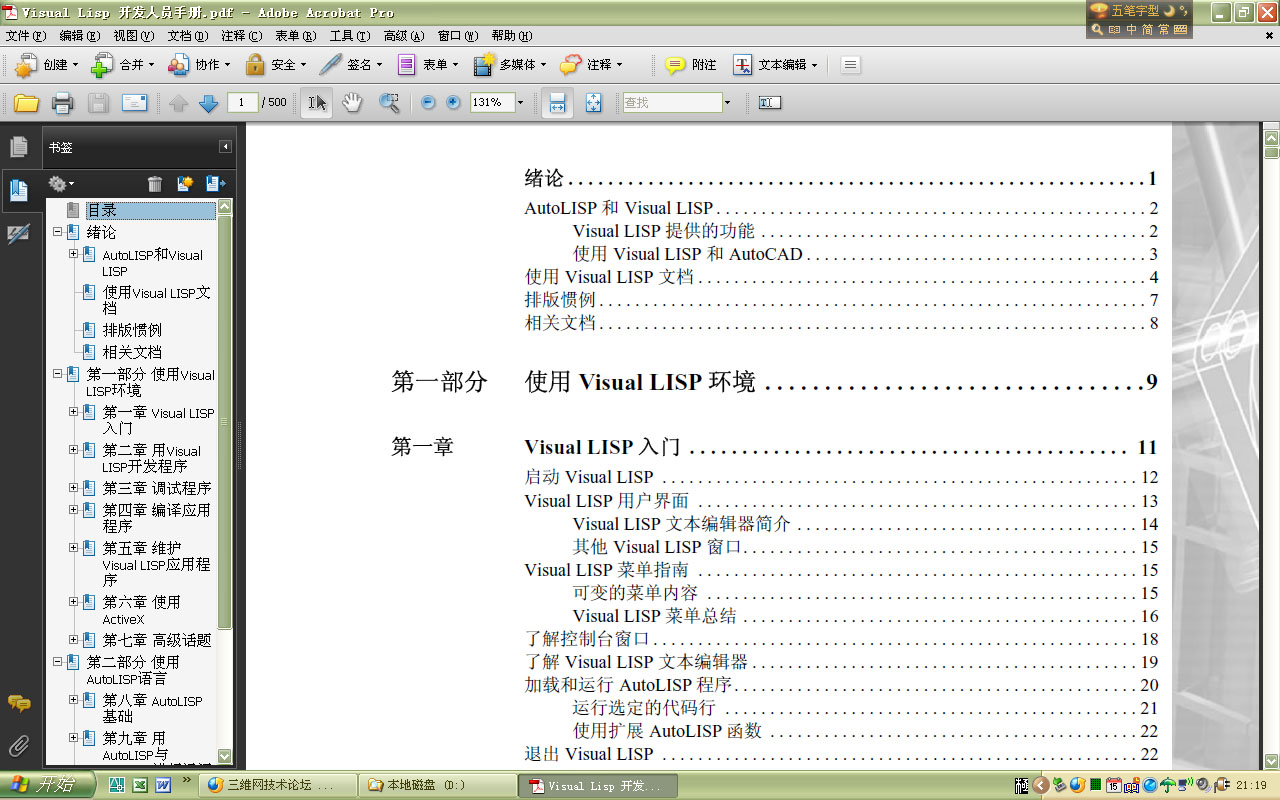The image size is (1280, 800).
Task: Activate the Hand pan tool
Action: pyautogui.click(x=352, y=103)
